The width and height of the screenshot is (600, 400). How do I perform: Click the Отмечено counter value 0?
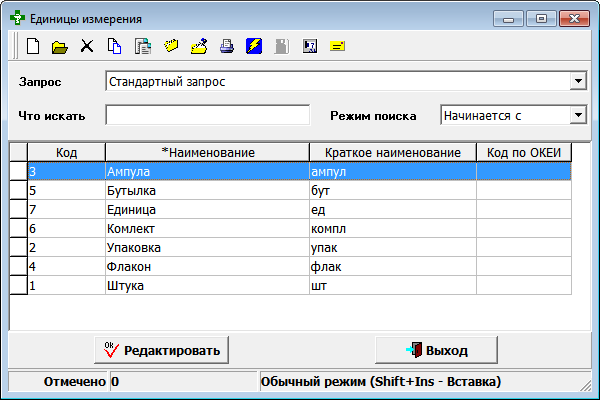pos(115,382)
